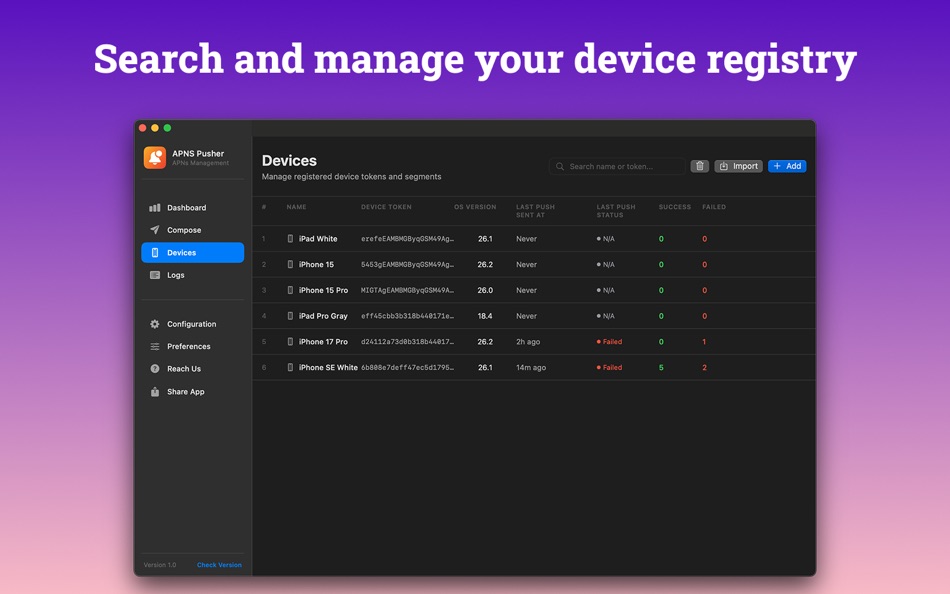Screen dimensions: 950x594
Task: Select the iPhone 17 Pro device name
Action: click(323, 342)
